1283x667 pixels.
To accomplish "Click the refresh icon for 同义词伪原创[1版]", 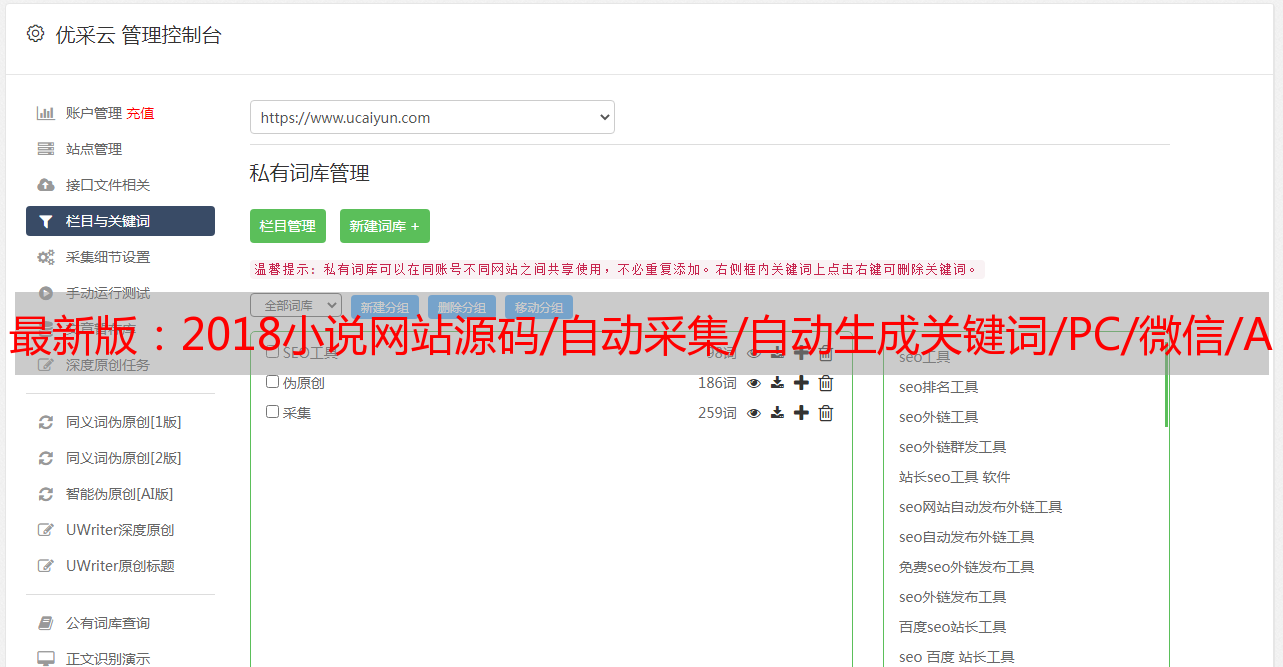I will pyautogui.click(x=45, y=422).
